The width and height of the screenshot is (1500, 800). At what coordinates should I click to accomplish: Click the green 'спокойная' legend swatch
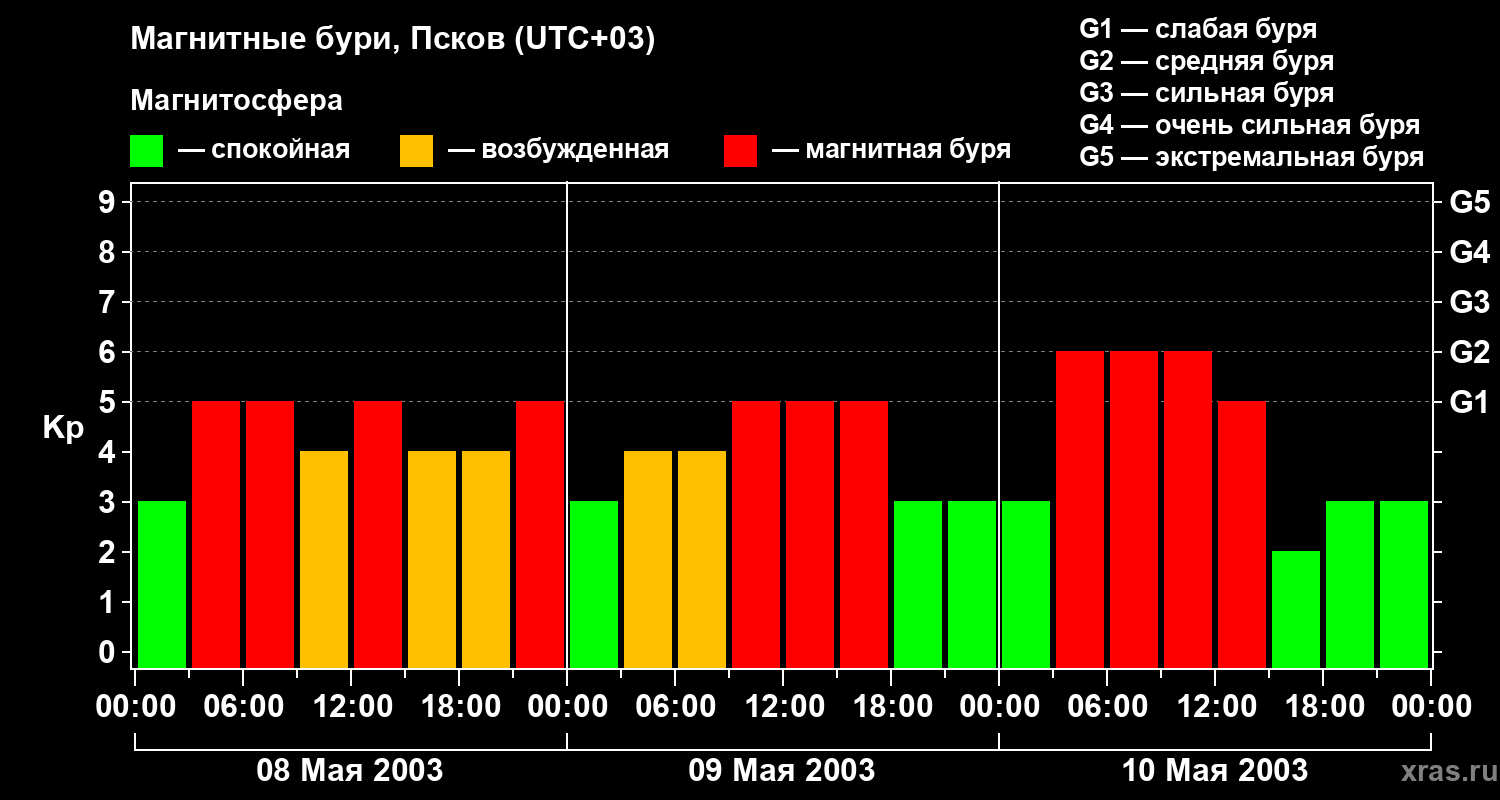[x=146, y=151]
